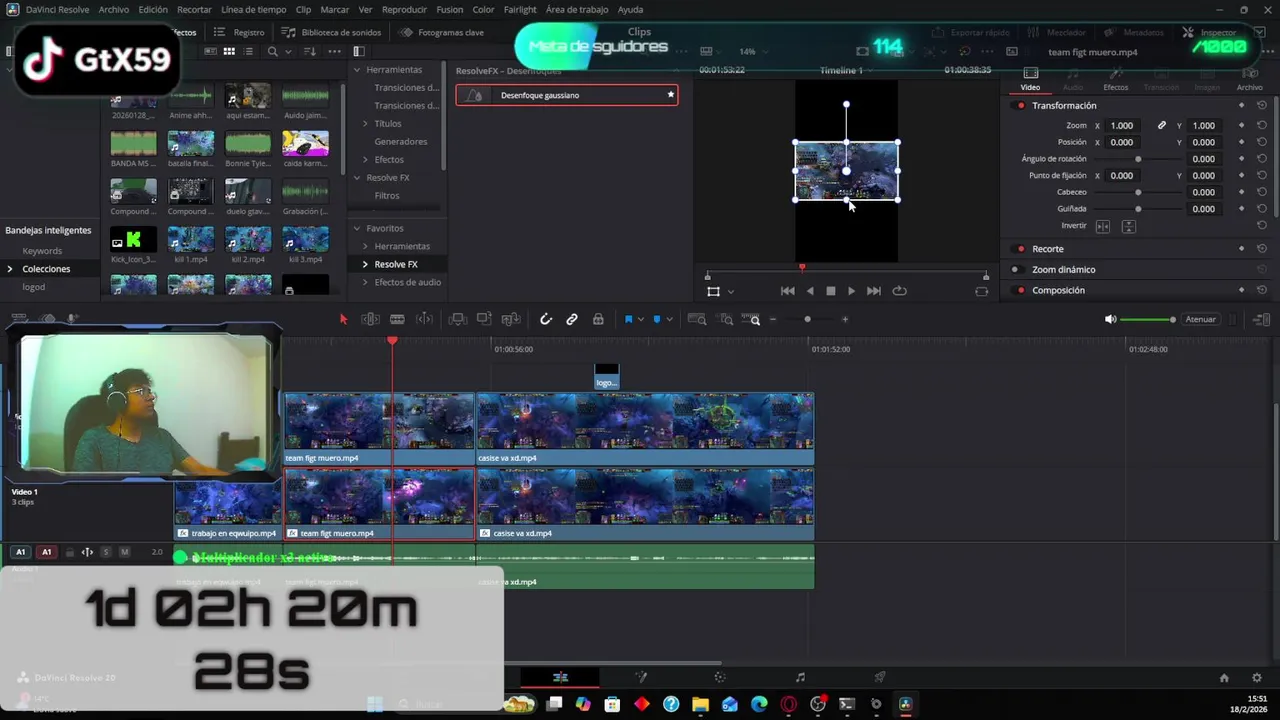Open the Área de trabajo menu

pos(577,9)
